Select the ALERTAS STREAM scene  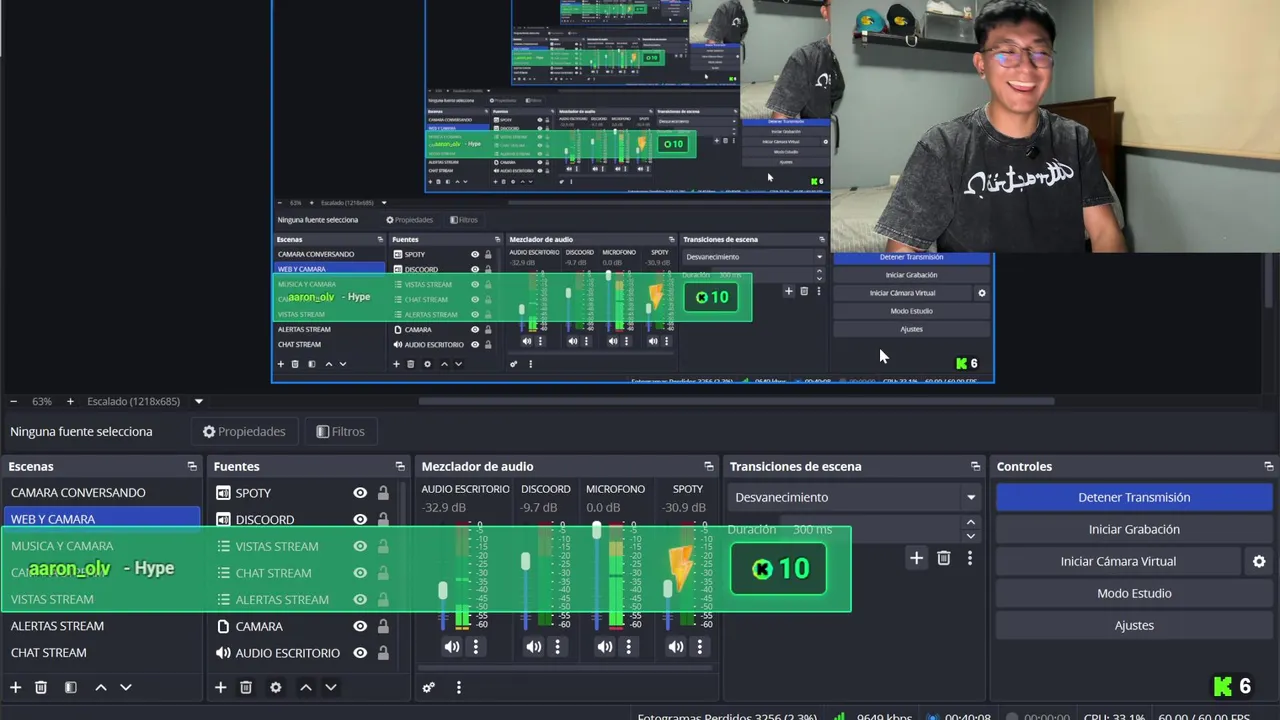point(103,626)
